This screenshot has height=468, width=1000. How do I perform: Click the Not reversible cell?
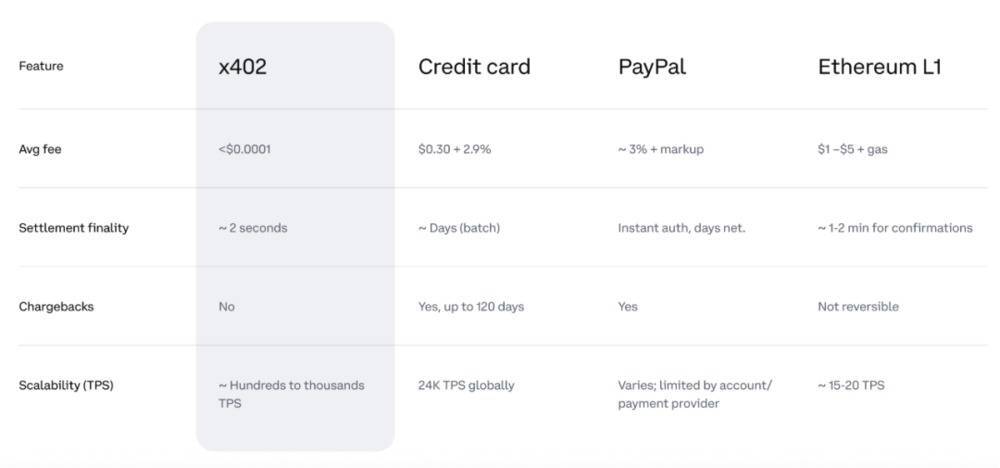click(858, 306)
